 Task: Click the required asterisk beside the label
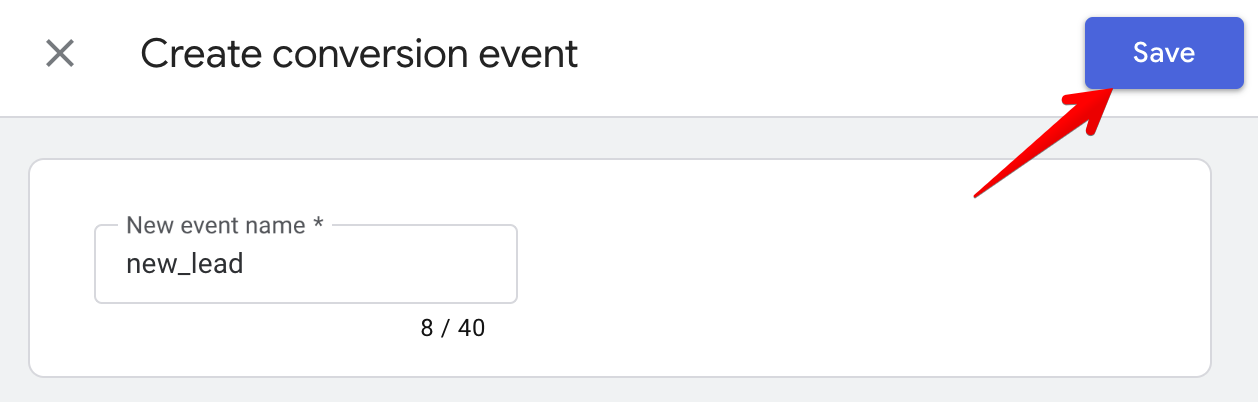318,226
